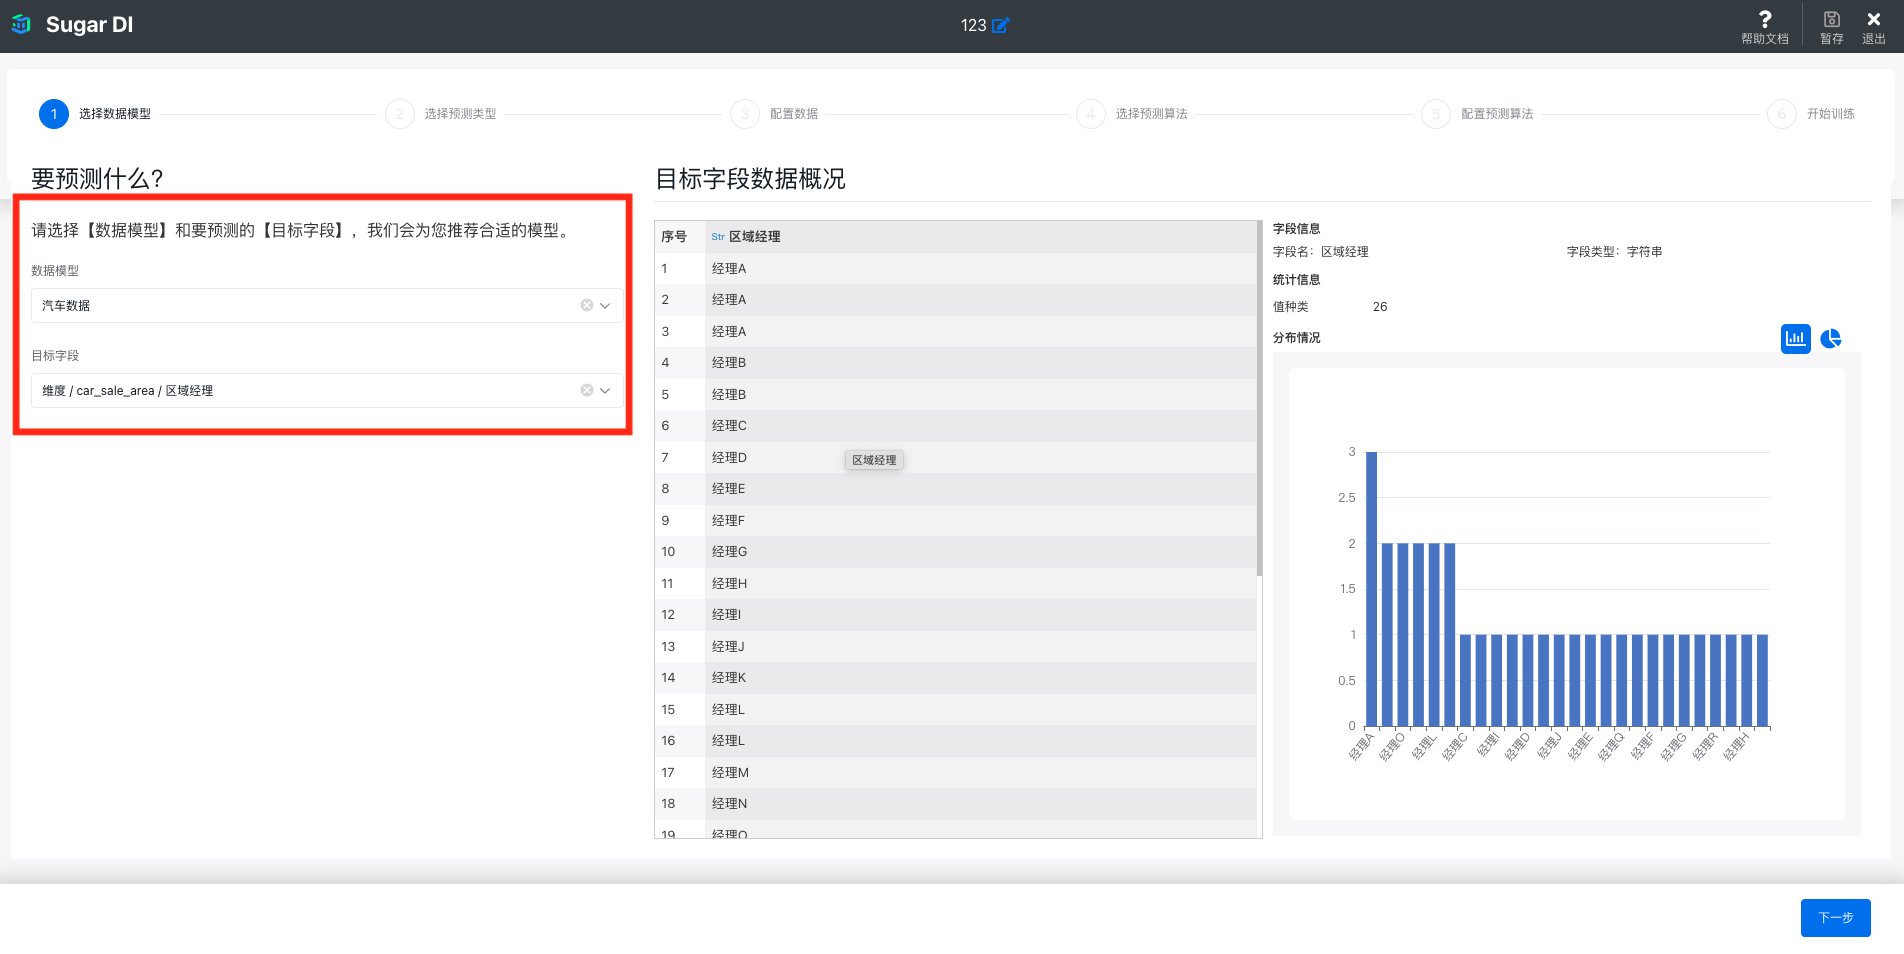Go to step 4 选择预测算法
Screen dimensions: 1904x954
coord(1132,114)
